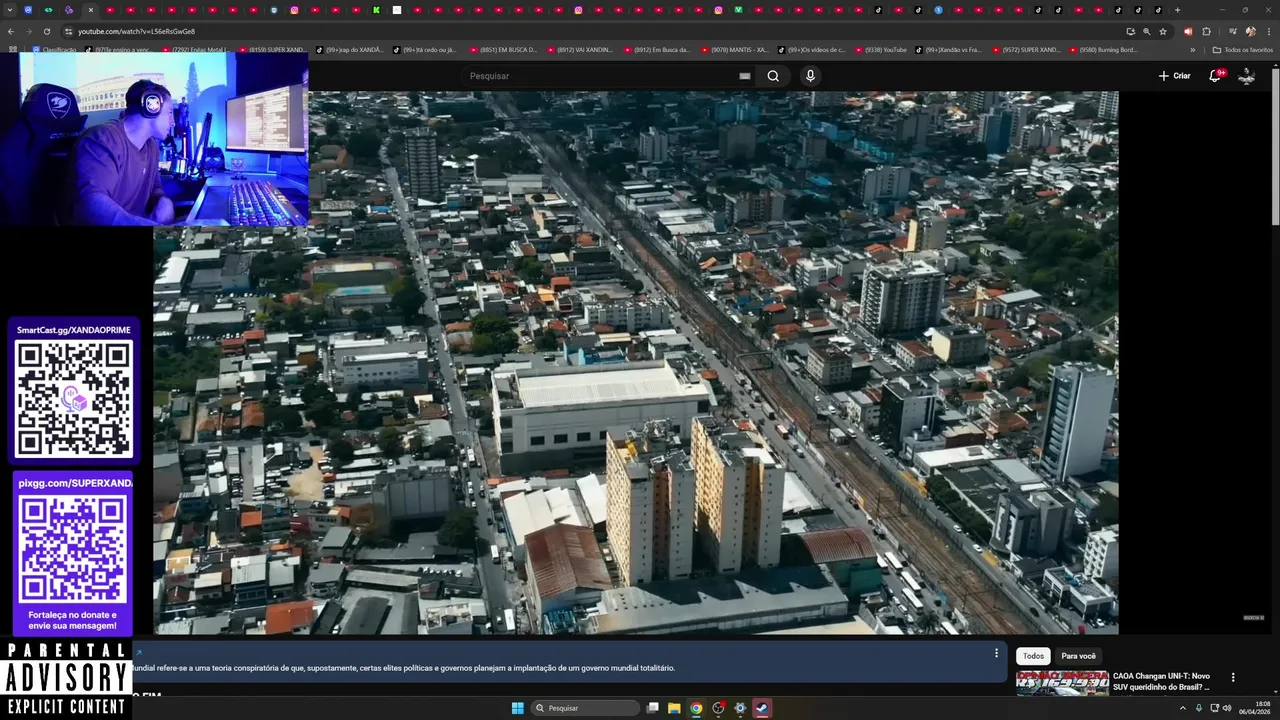Open the (9572) SUPER XAND... bookmark
The width and height of the screenshot is (1280, 720).
1025,49
